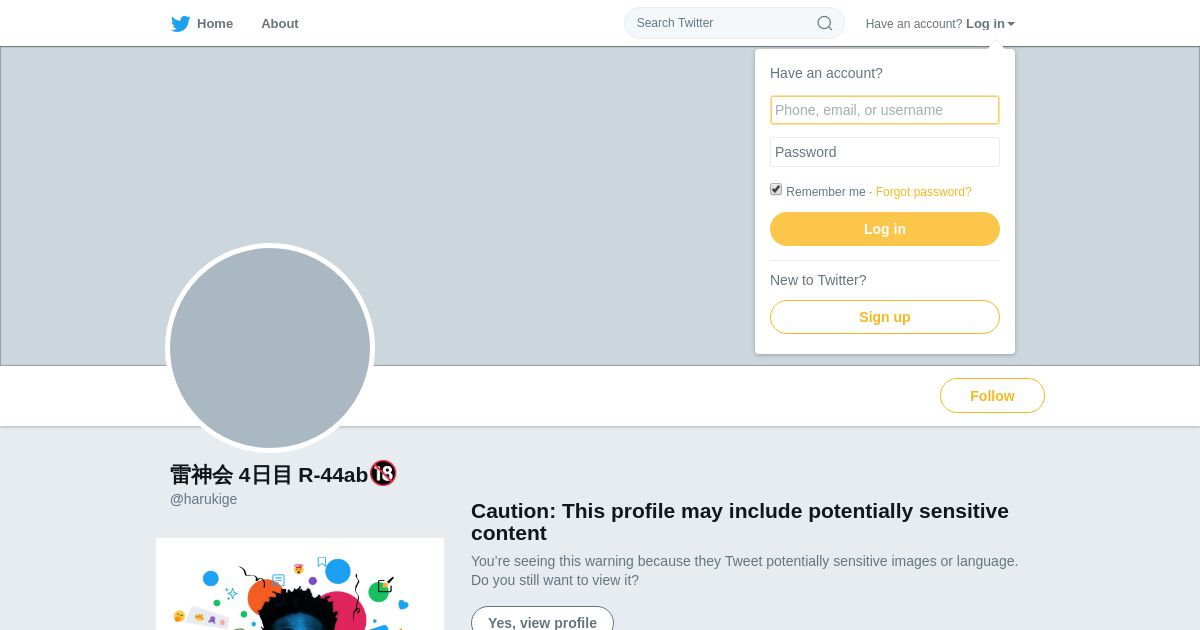Follow the @harukige profile
This screenshot has width=1200, height=630.
click(992, 396)
